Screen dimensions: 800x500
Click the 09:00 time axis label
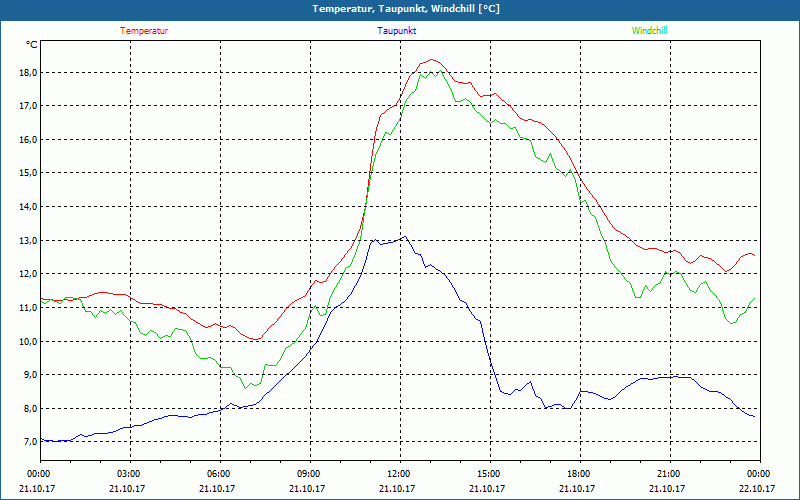click(310, 474)
